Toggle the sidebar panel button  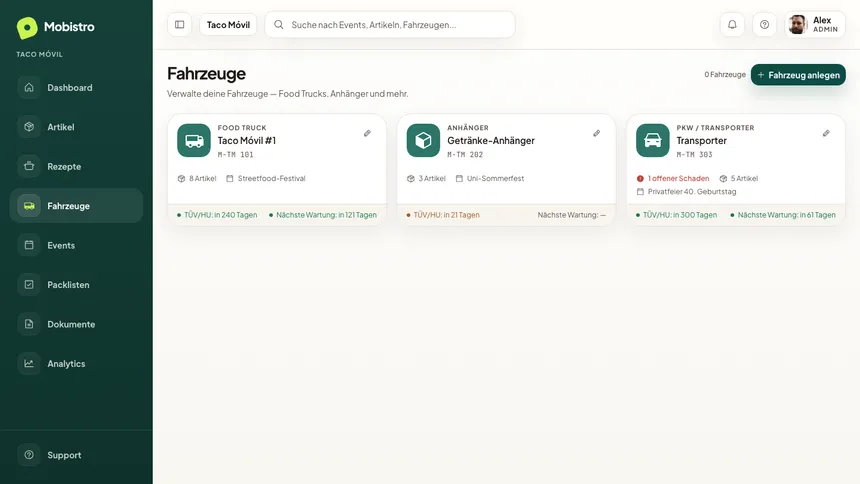tap(179, 25)
